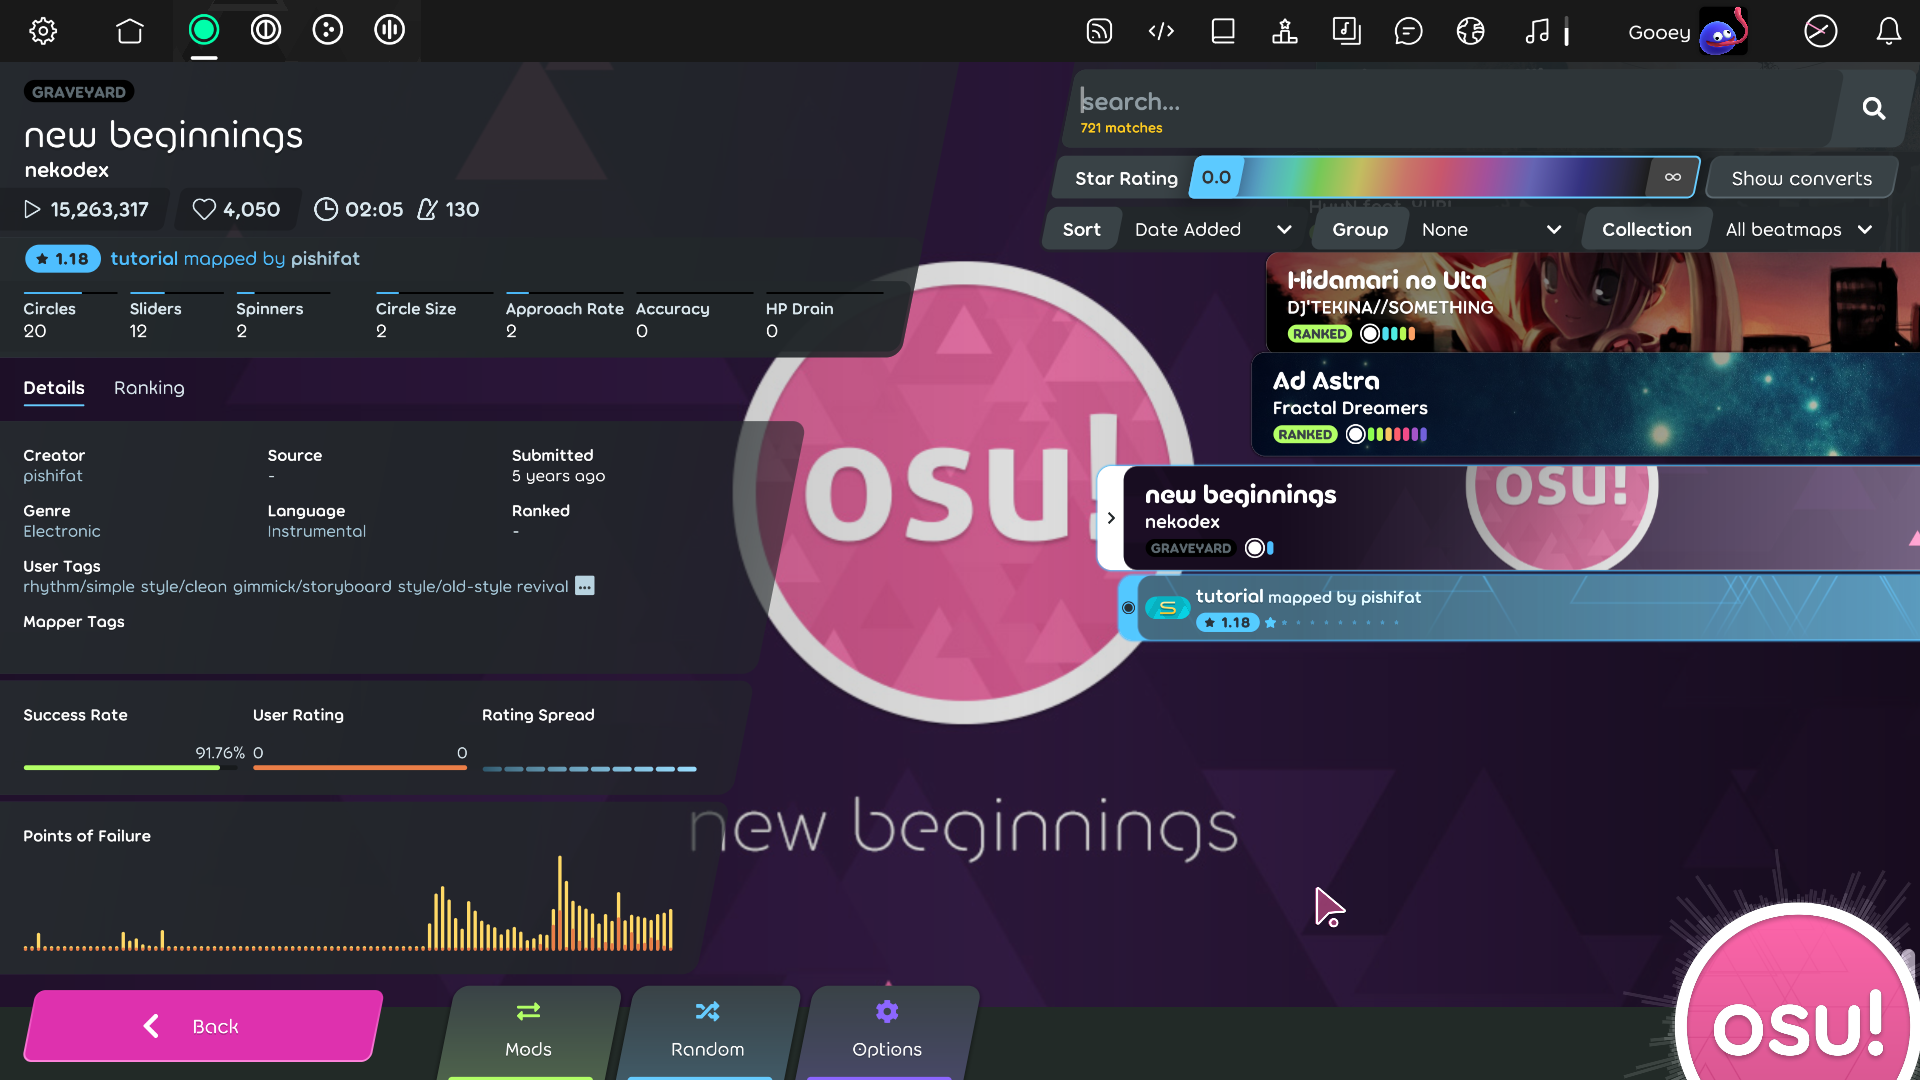
Task: Open the Group dropdown None
Action: point(1490,229)
